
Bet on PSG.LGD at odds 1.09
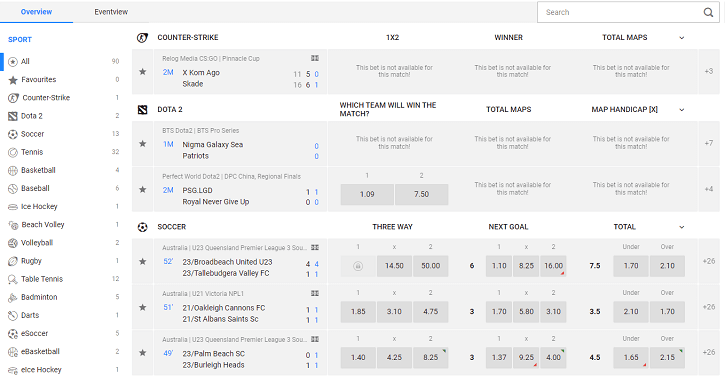click(367, 195)
